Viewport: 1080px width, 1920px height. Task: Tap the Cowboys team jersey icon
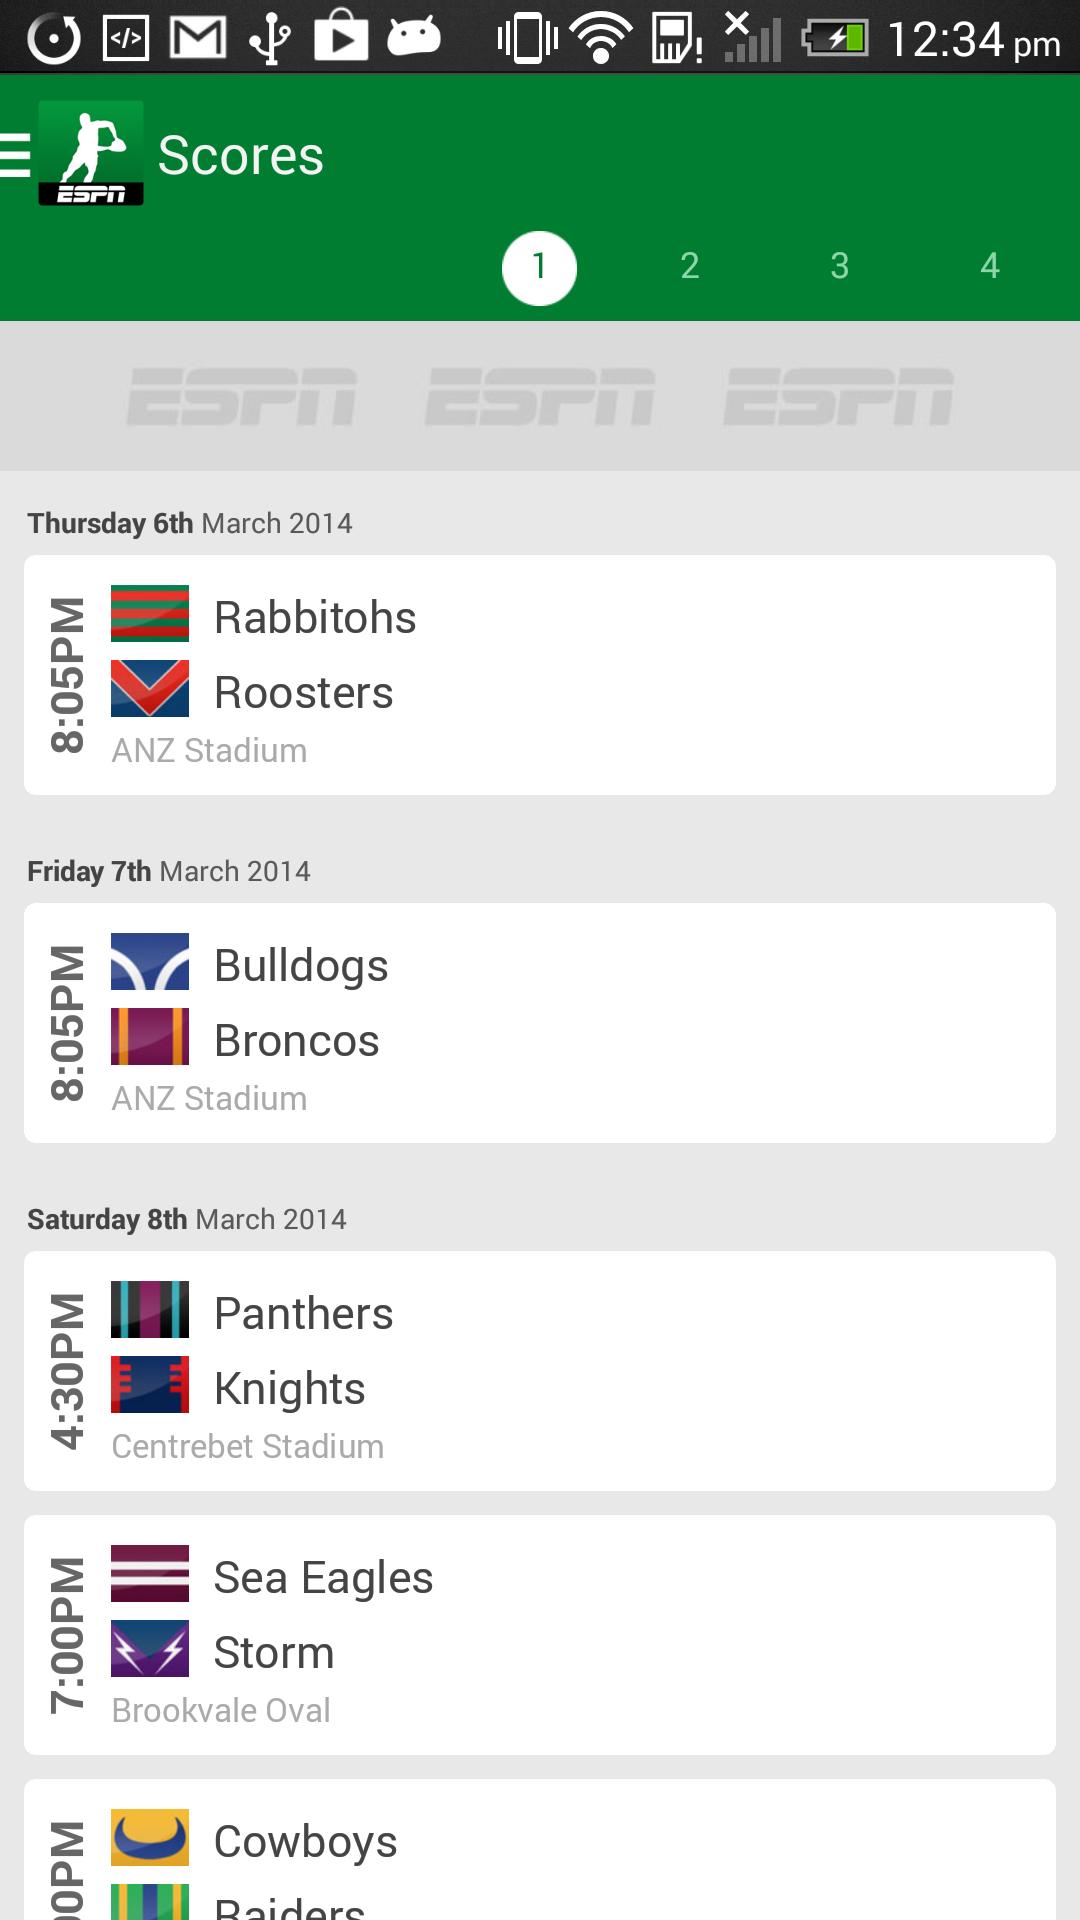coord(150,1838)
